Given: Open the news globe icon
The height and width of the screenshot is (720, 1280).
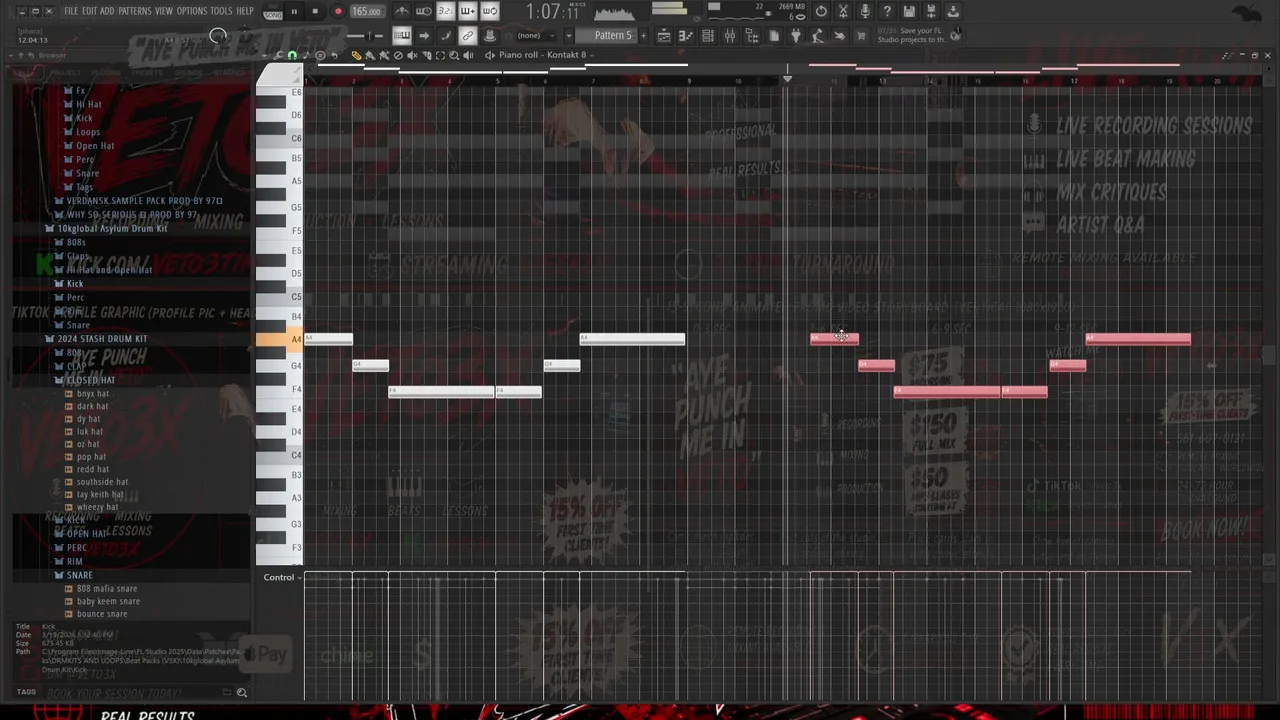Looking at the screenshot, I should click(x=955, y=36).
